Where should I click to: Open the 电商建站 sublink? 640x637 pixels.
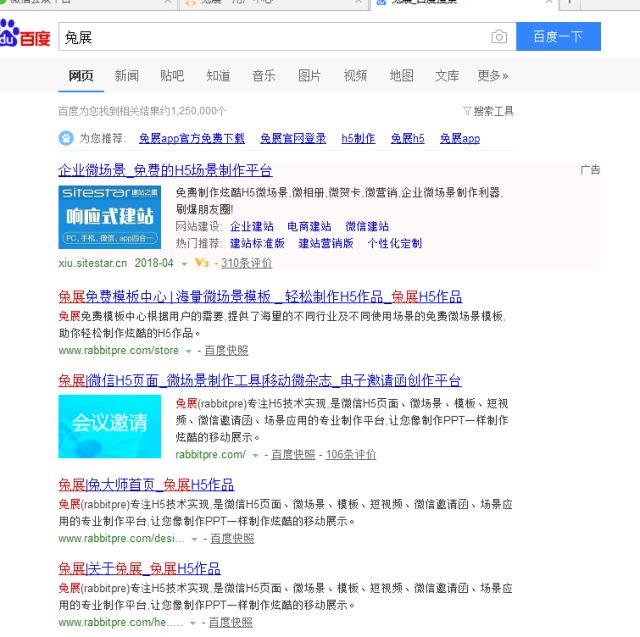pos(309,226)
